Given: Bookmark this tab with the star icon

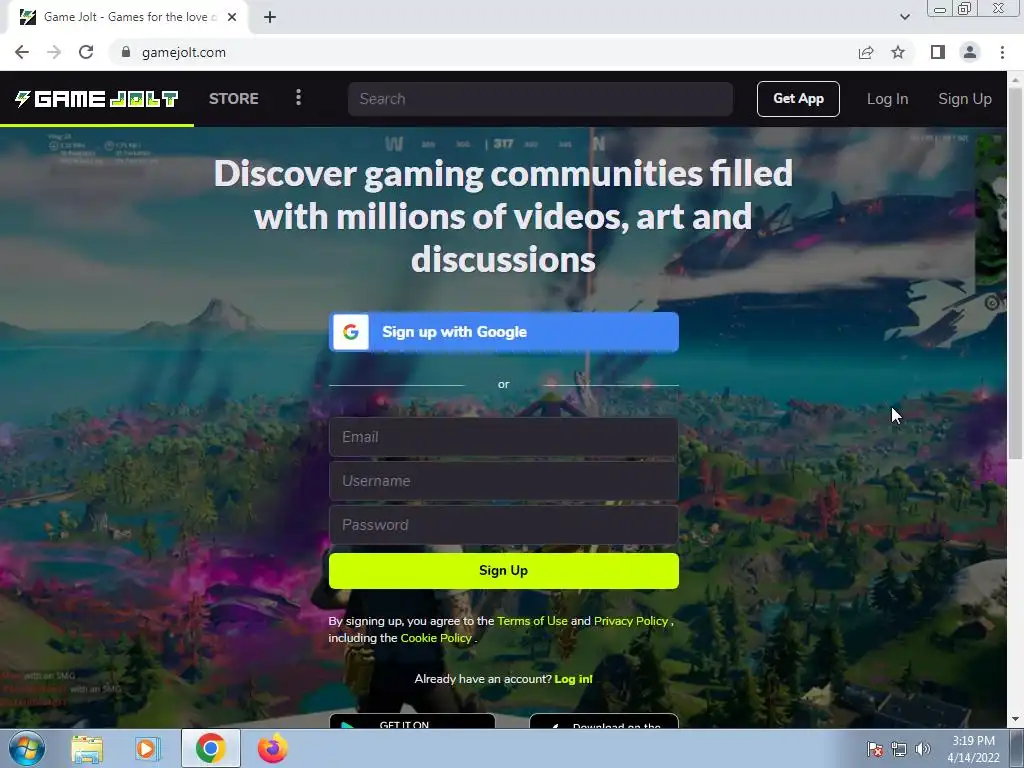Looking at the screenshot, I should click(x=898, y=52).
